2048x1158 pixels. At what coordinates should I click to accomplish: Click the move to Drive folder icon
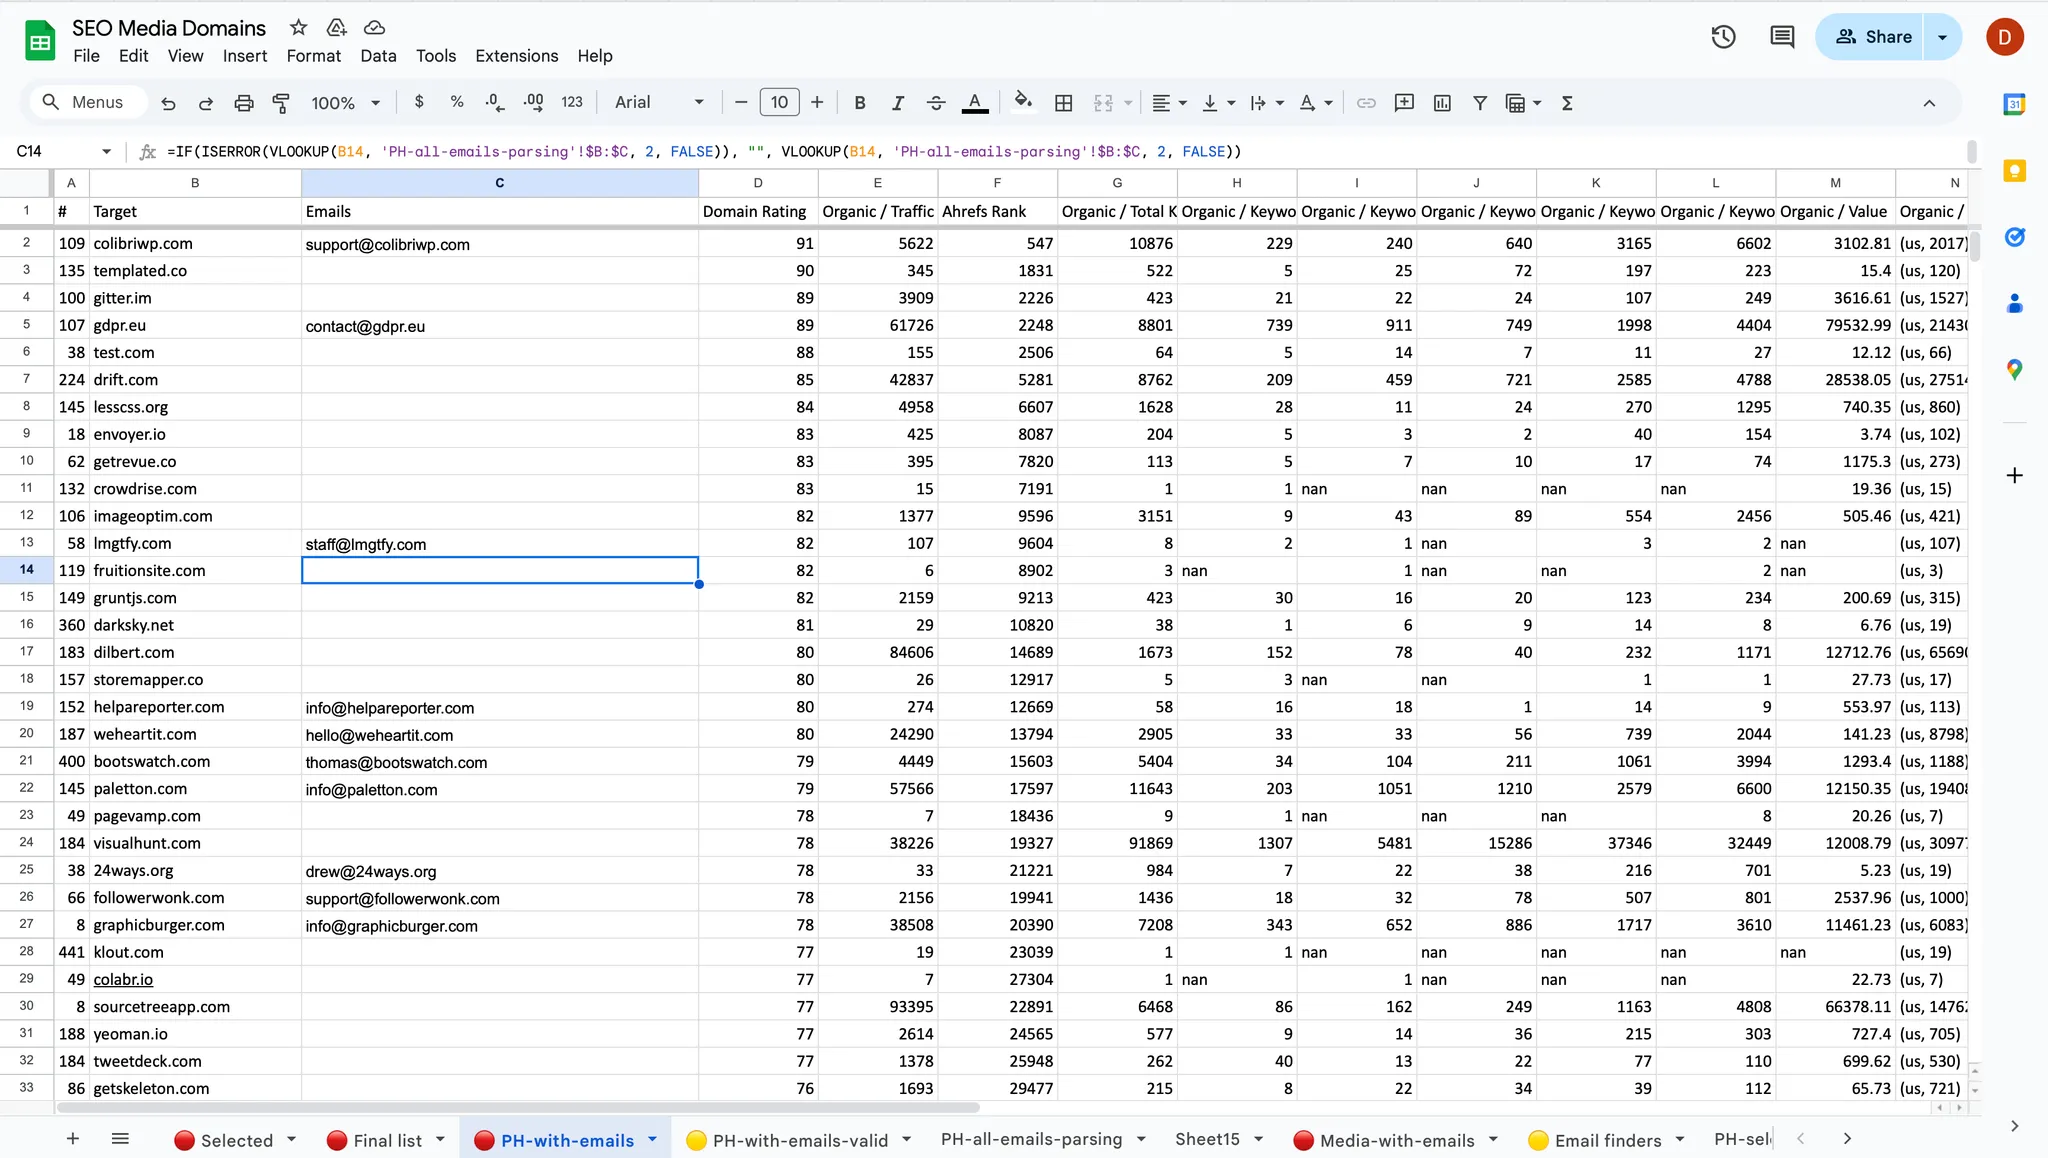coord(337,27)
